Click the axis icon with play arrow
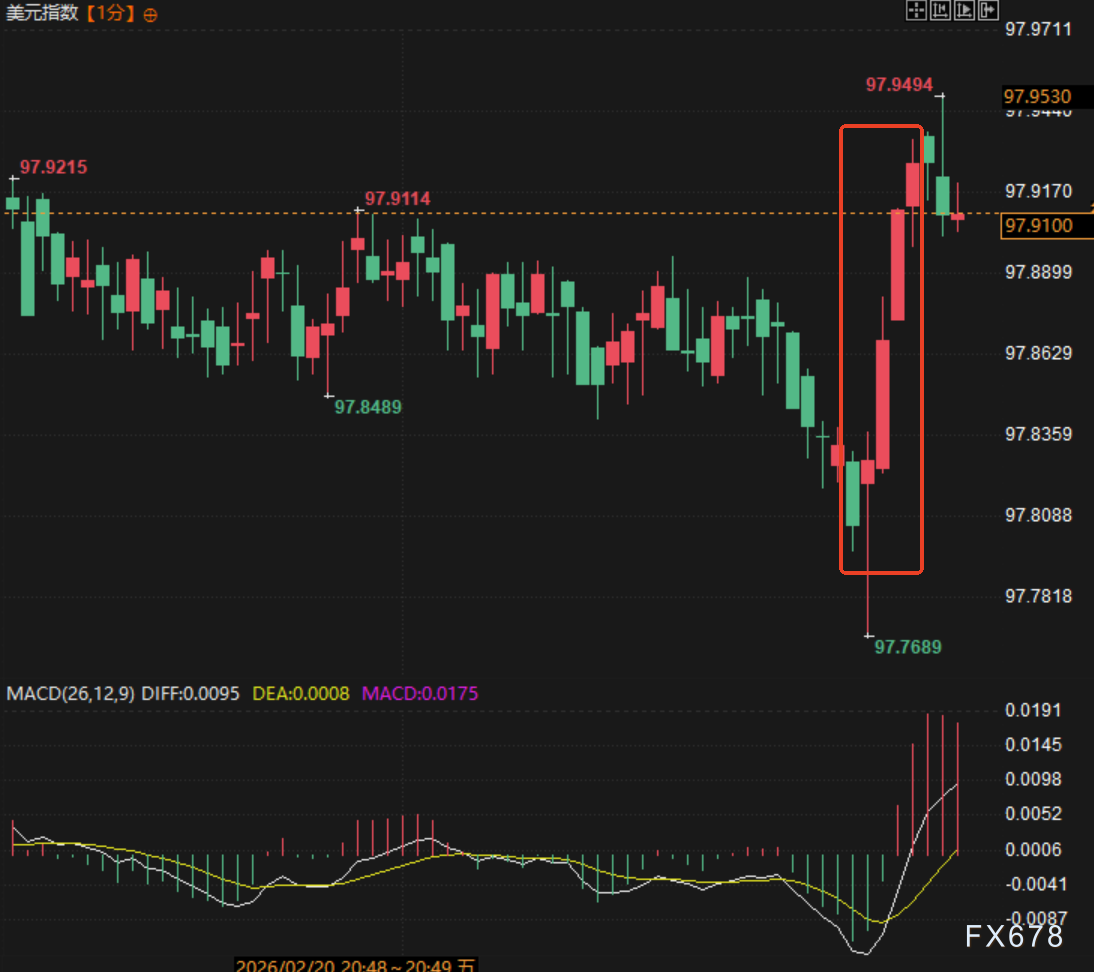This screenshot has height=972, width=1094. coord(964,10)
